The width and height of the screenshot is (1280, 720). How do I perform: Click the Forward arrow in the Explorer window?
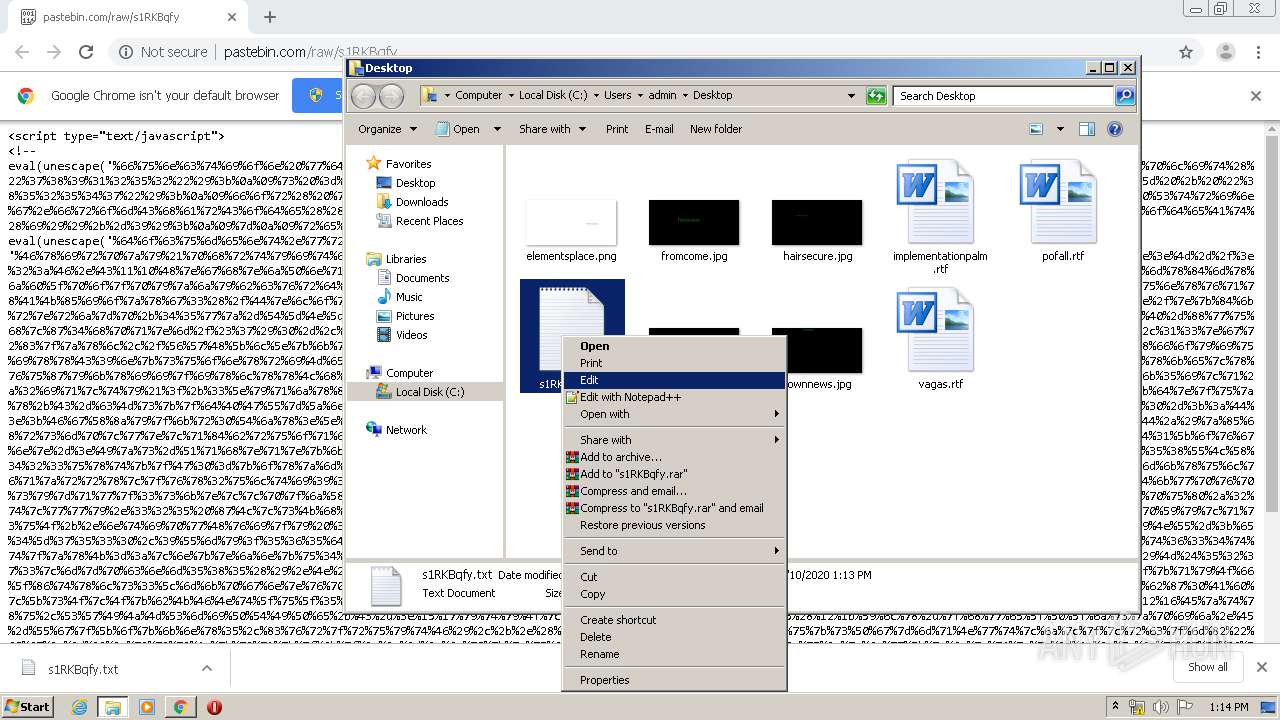pos(391,96)
